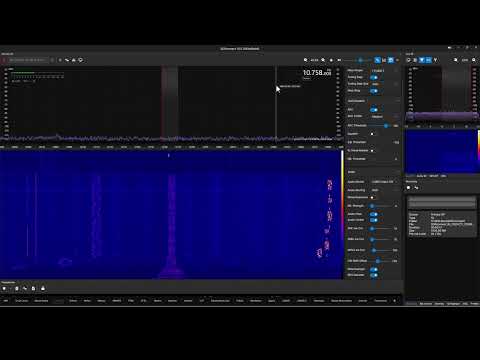Click the mini waterfall in the right panel
Screen dimensions: 480x360
(441, 151)
